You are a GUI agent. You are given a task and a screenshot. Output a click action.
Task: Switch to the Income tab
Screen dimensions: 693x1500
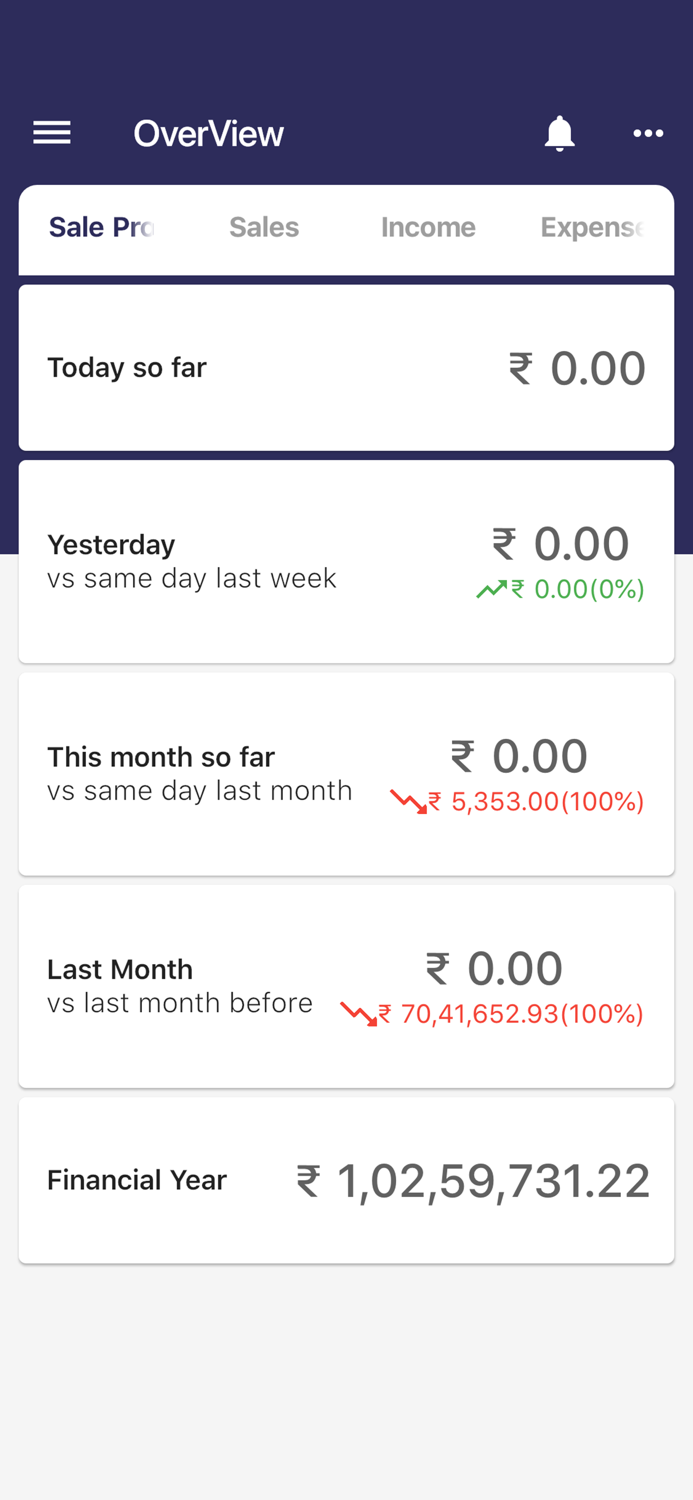[428, 227]
